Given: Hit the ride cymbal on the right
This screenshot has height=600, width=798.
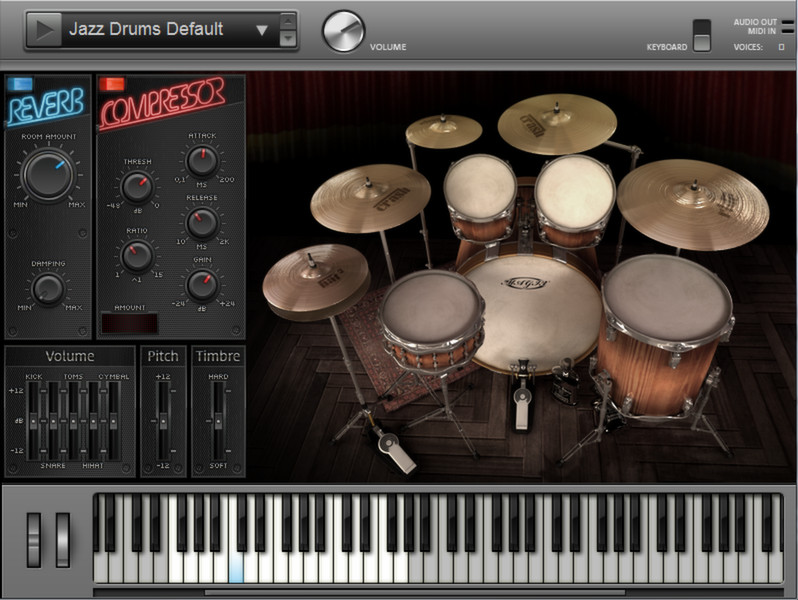Looking at the screenshot, I should [x=693, y=204].
